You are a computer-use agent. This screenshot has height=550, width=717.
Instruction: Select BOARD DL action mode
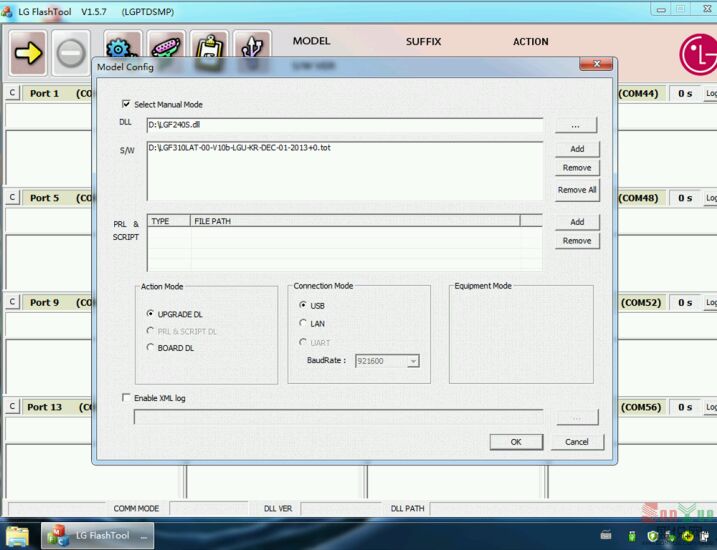[150, 347]
